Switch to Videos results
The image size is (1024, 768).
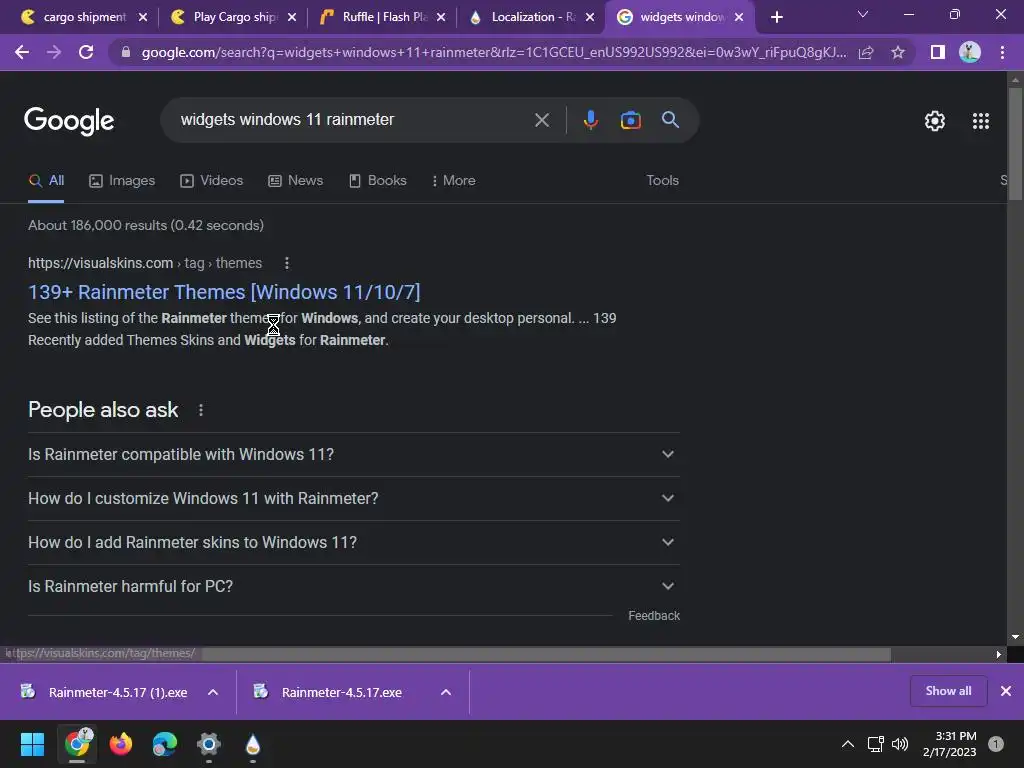212,181
